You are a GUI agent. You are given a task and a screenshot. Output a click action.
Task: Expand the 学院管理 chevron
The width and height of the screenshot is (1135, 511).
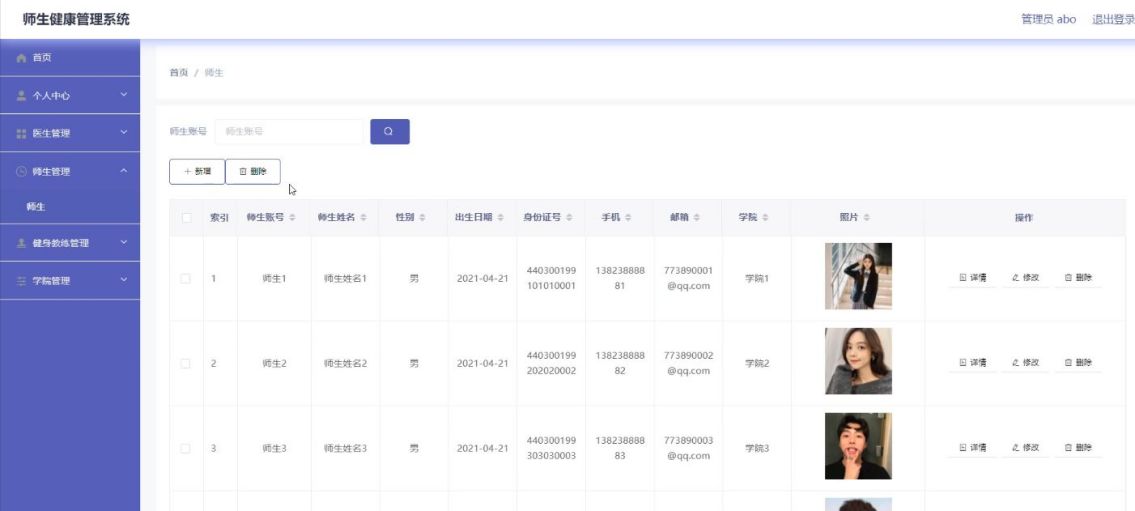coord(124,280)
